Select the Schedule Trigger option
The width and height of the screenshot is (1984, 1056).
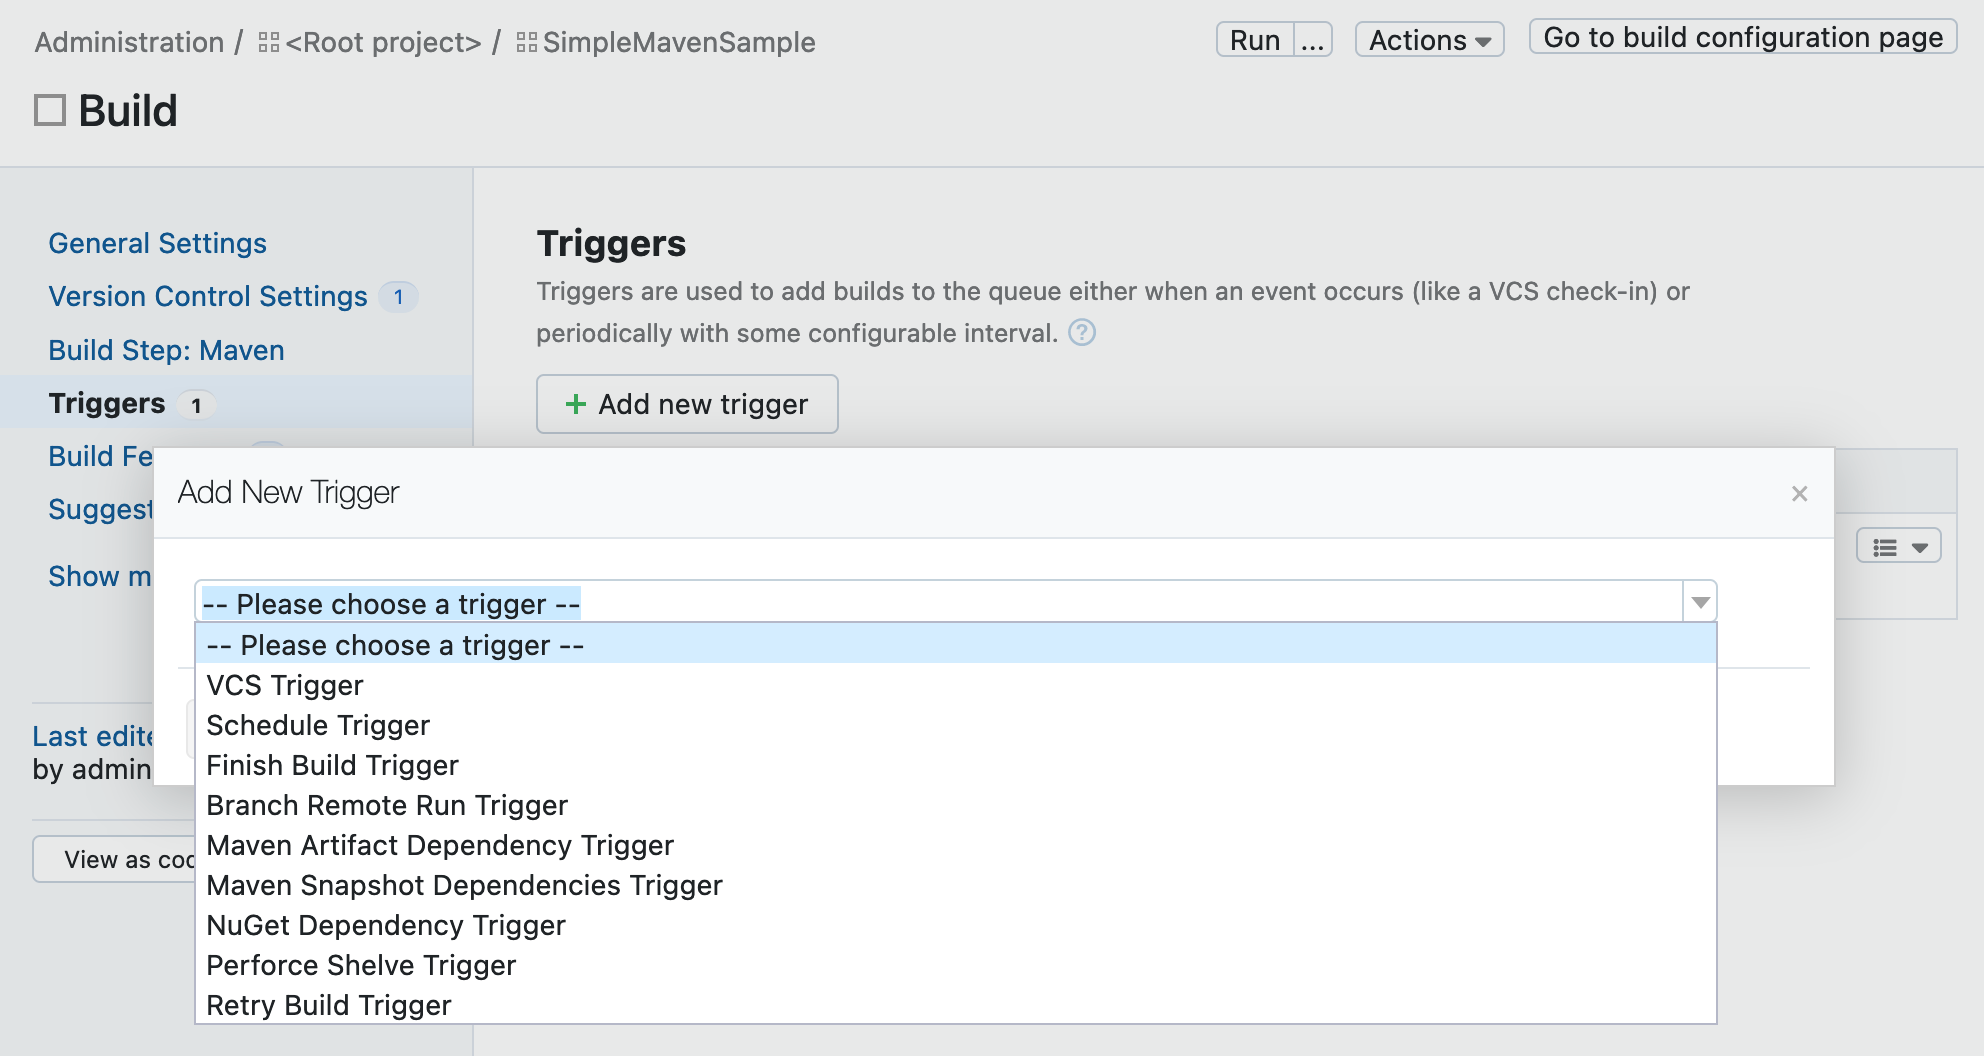click(x=317, y=725)
